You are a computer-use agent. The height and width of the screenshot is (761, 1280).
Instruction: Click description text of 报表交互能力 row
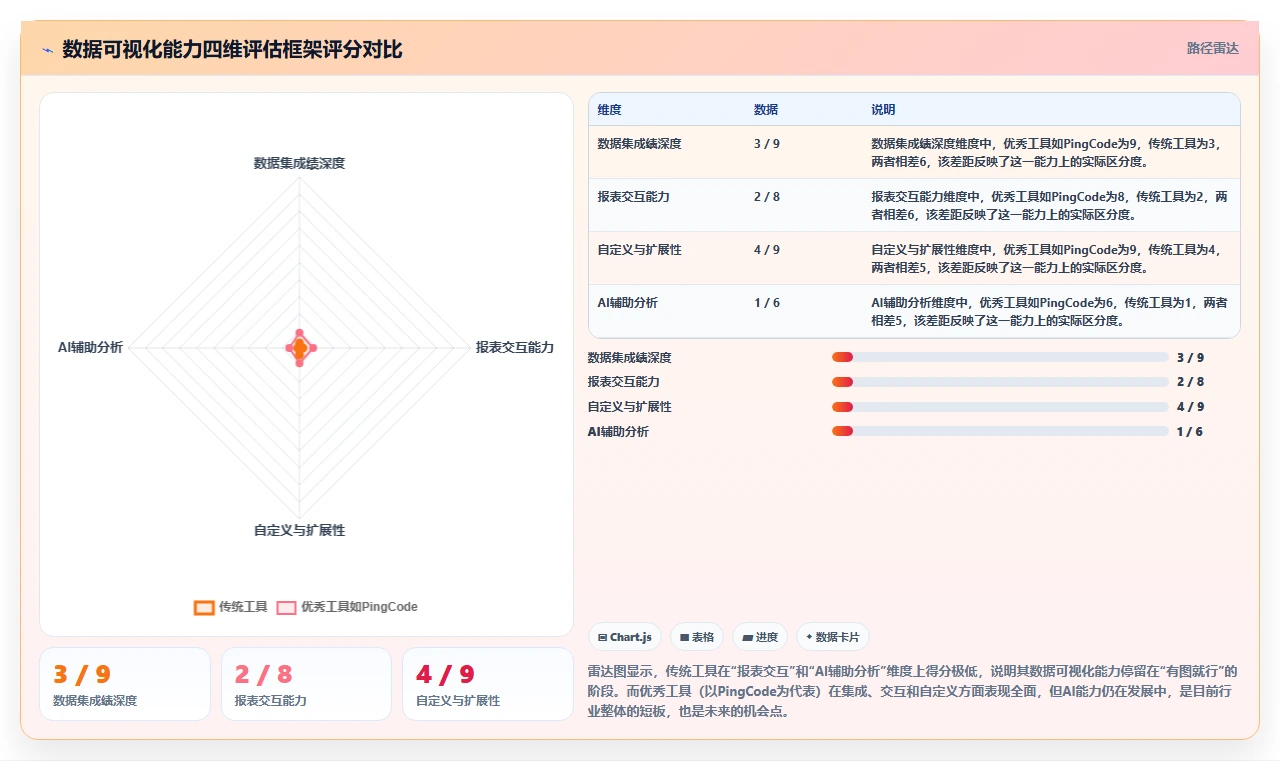tap(1050, 206)
